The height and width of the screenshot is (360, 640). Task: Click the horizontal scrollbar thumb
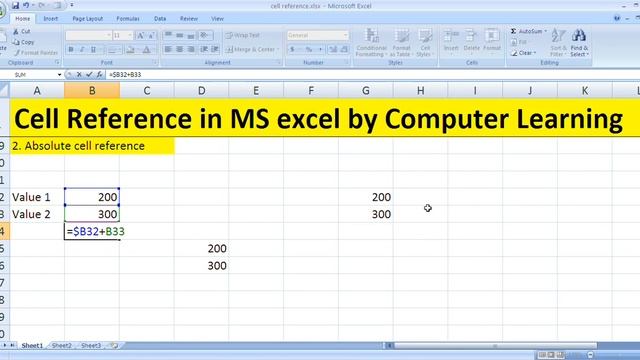(495, 346)
